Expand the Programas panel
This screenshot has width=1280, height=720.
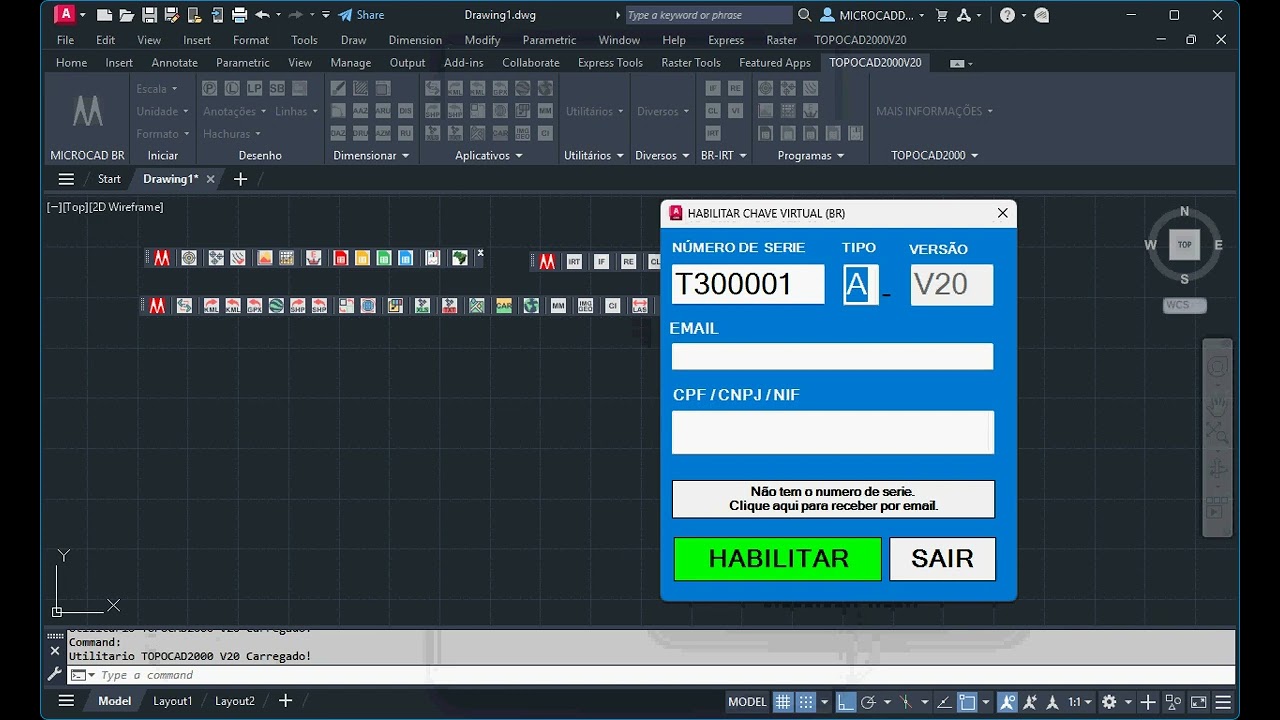tap(811, 156)
